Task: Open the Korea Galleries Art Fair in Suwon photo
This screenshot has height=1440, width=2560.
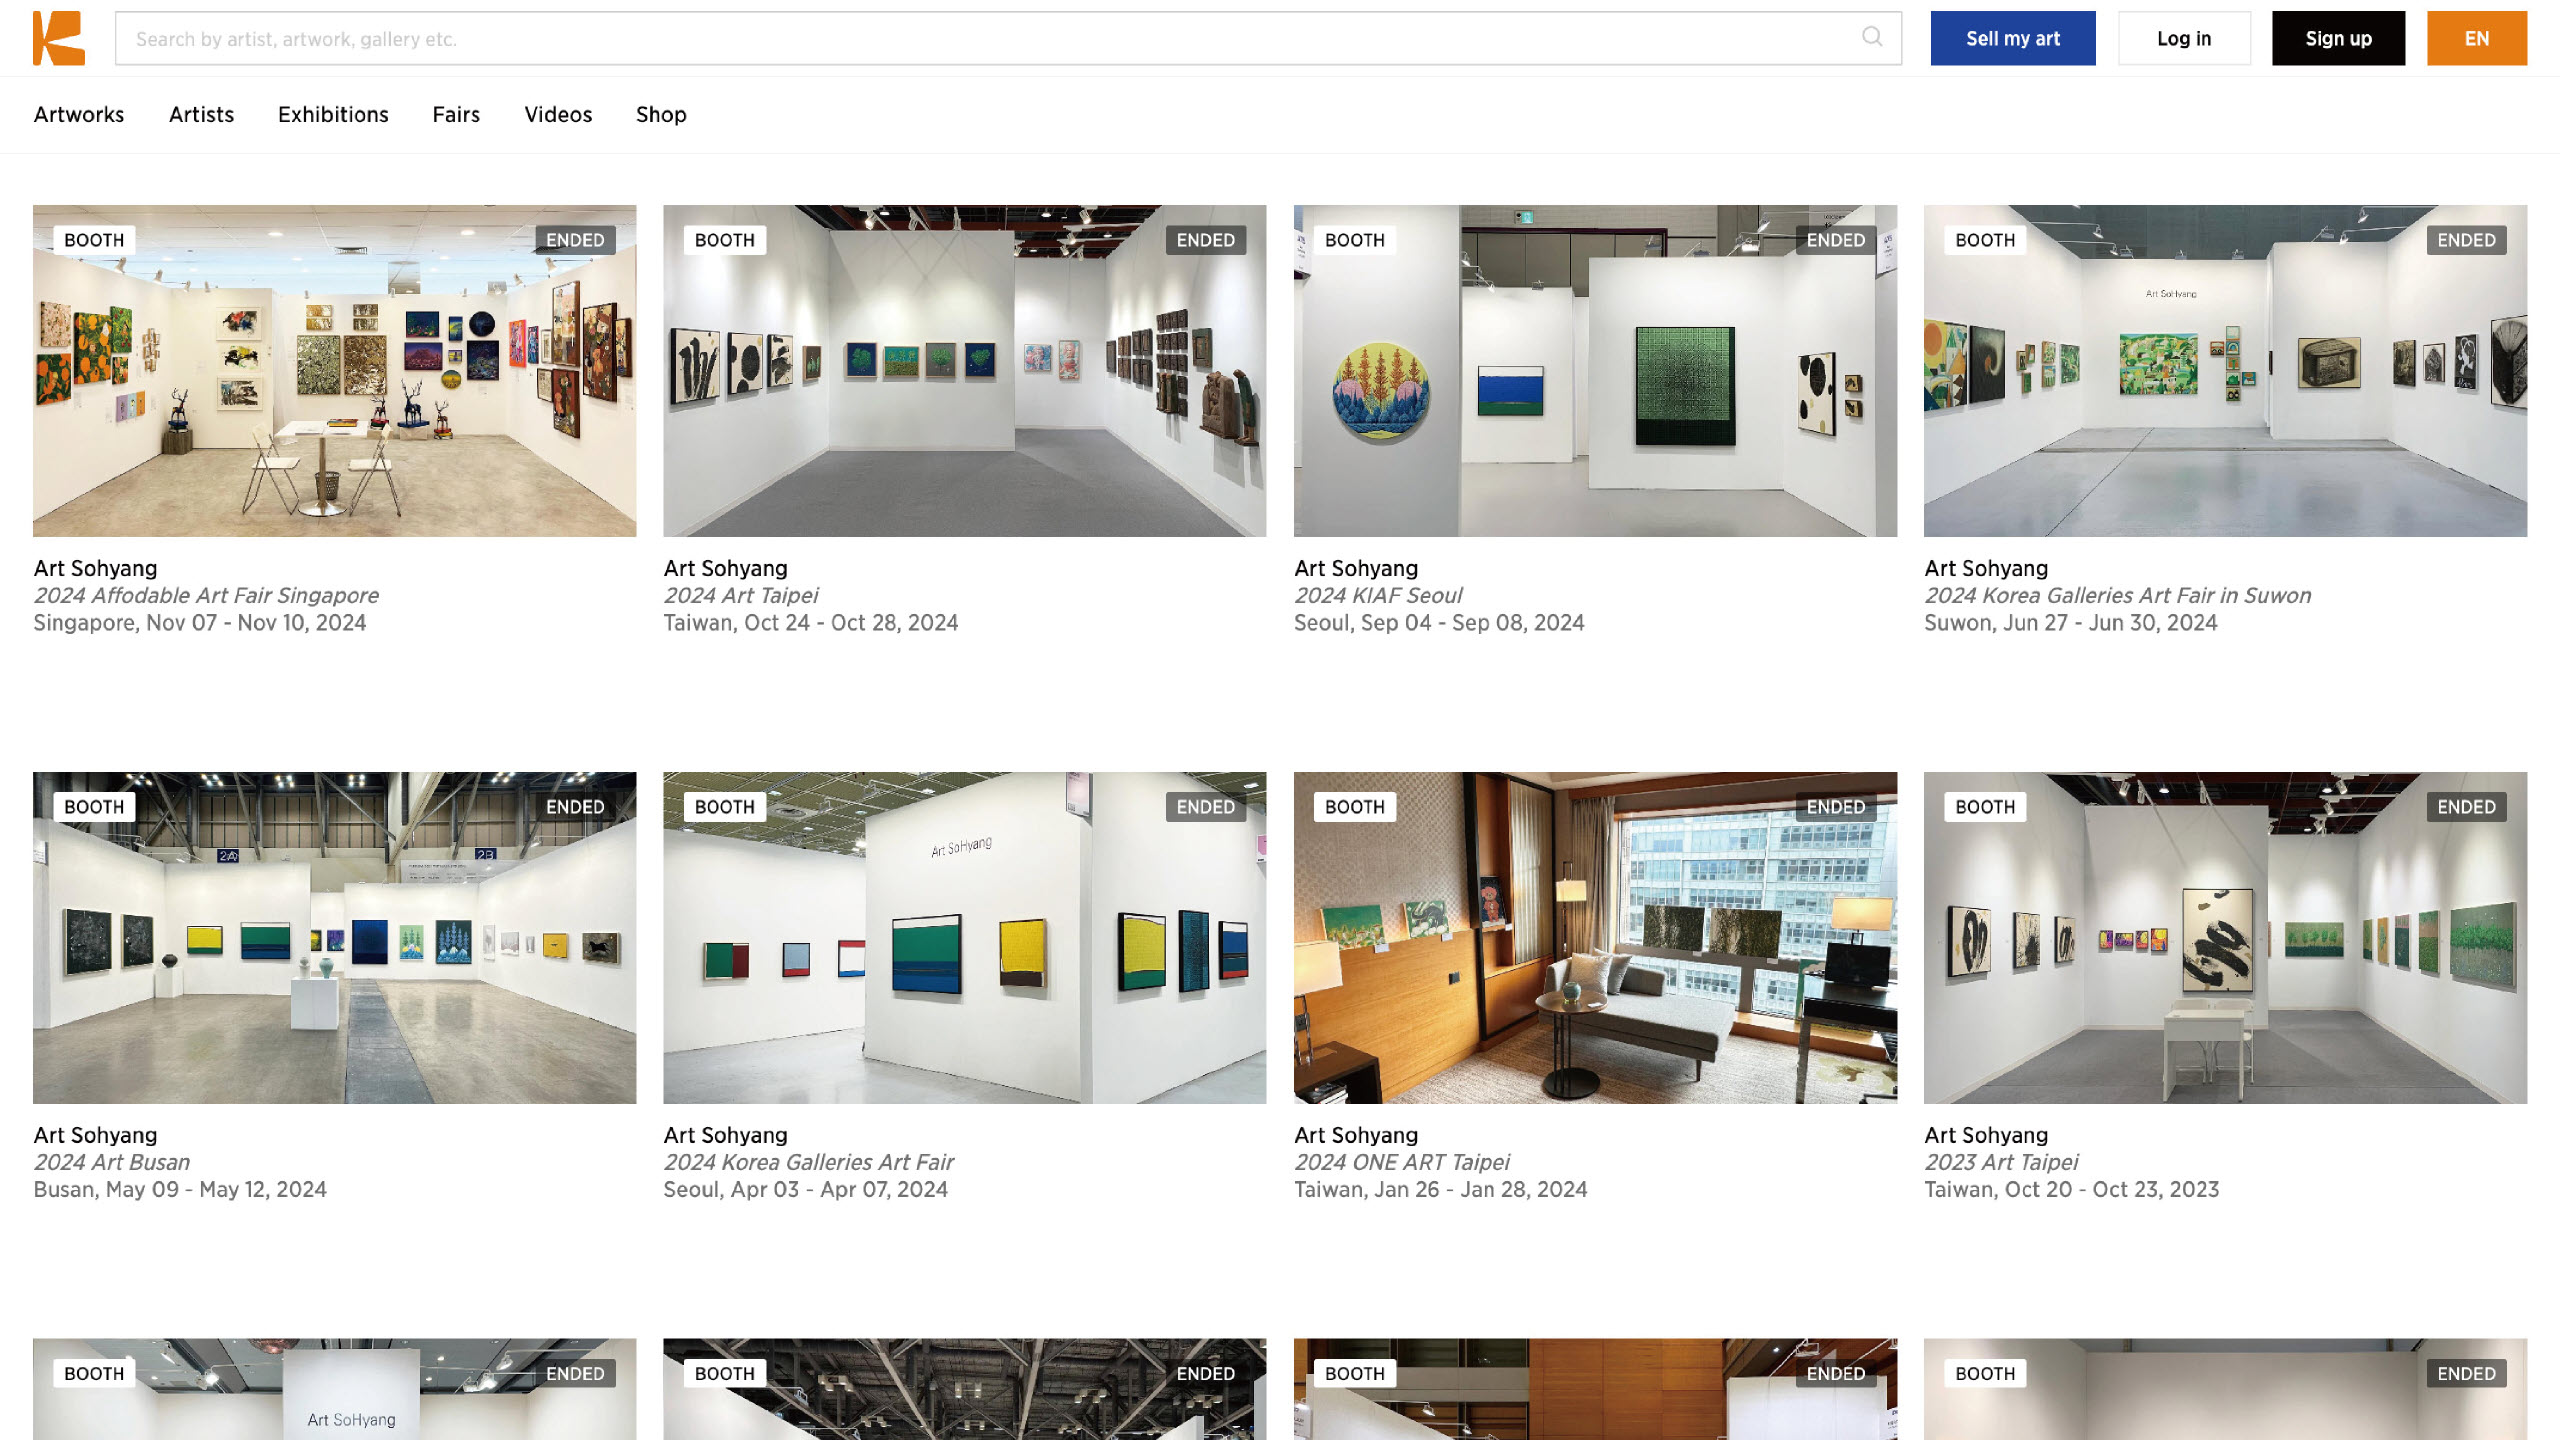Action: tap(2225, 371)
